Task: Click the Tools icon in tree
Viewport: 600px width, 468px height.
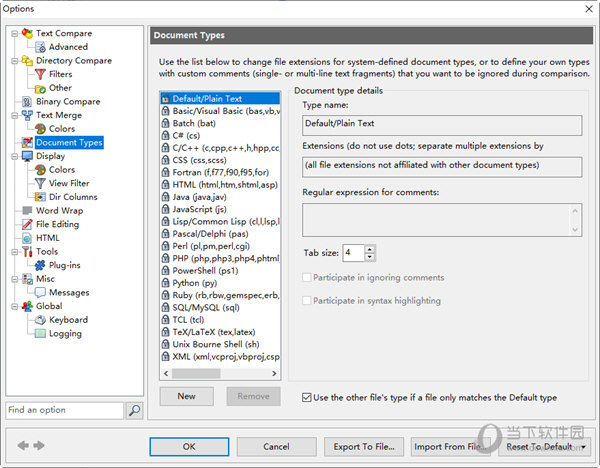Action: (27, 251)
